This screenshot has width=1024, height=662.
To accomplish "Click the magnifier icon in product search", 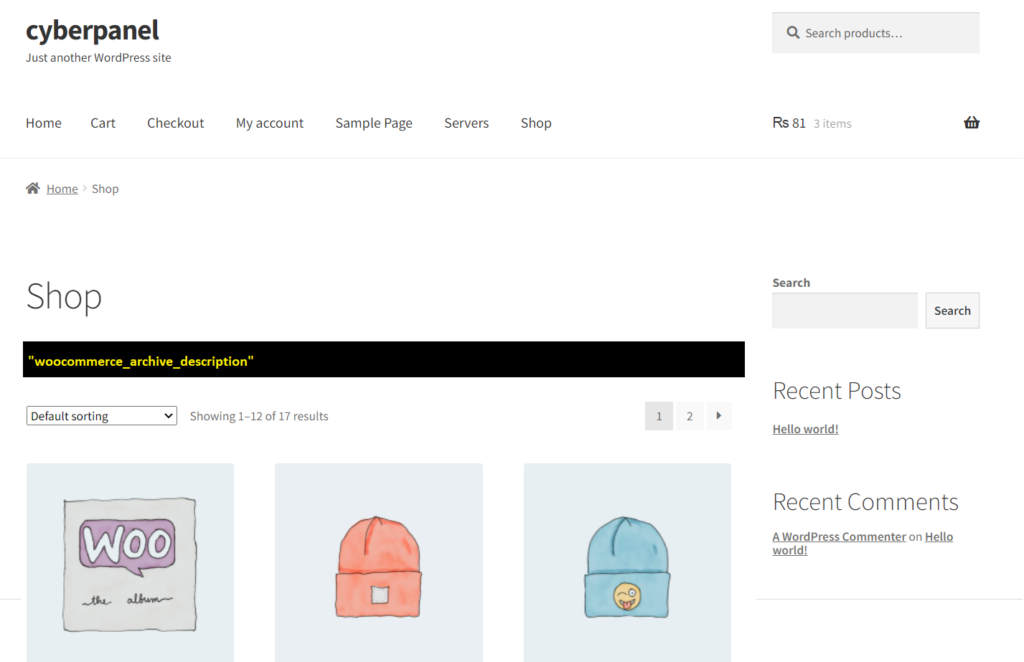I will pos(793,33).
